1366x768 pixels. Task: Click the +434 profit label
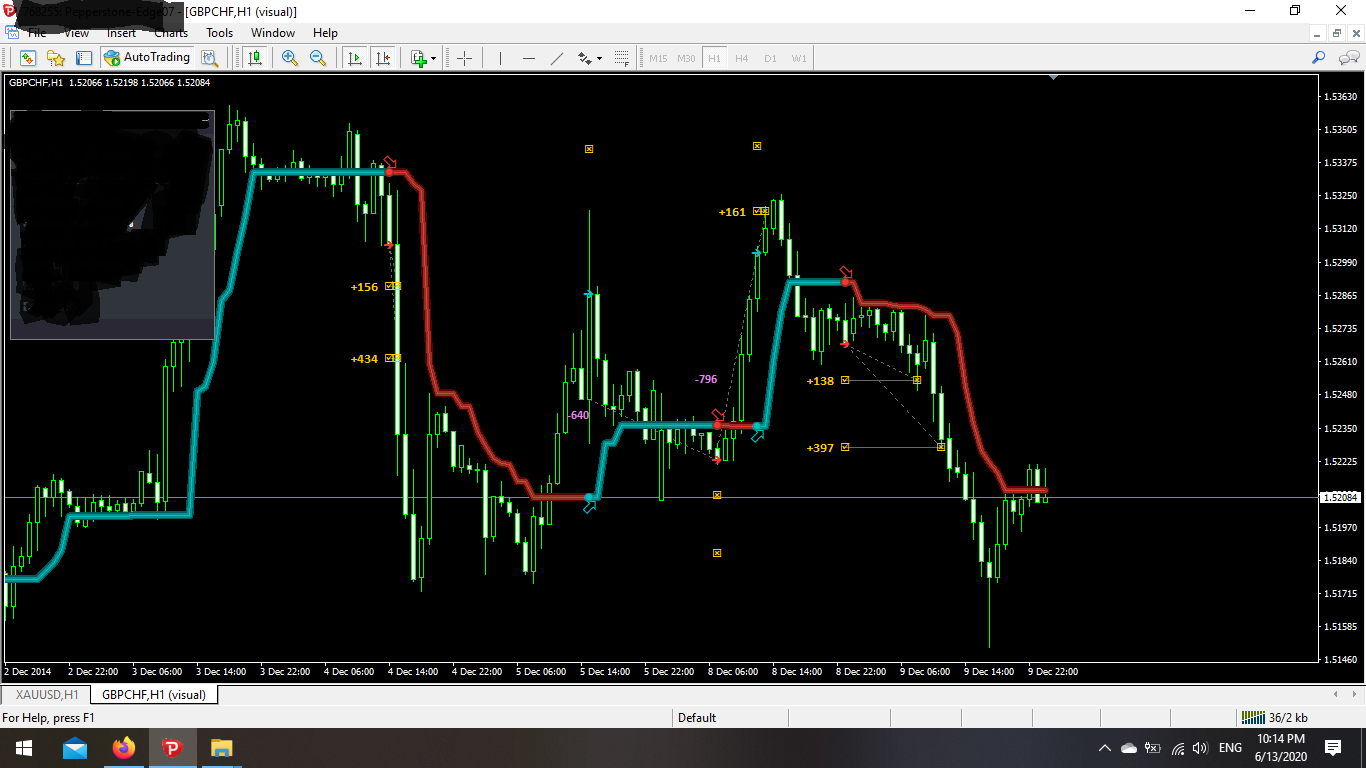pyautogui.click(x=364, y=359)
